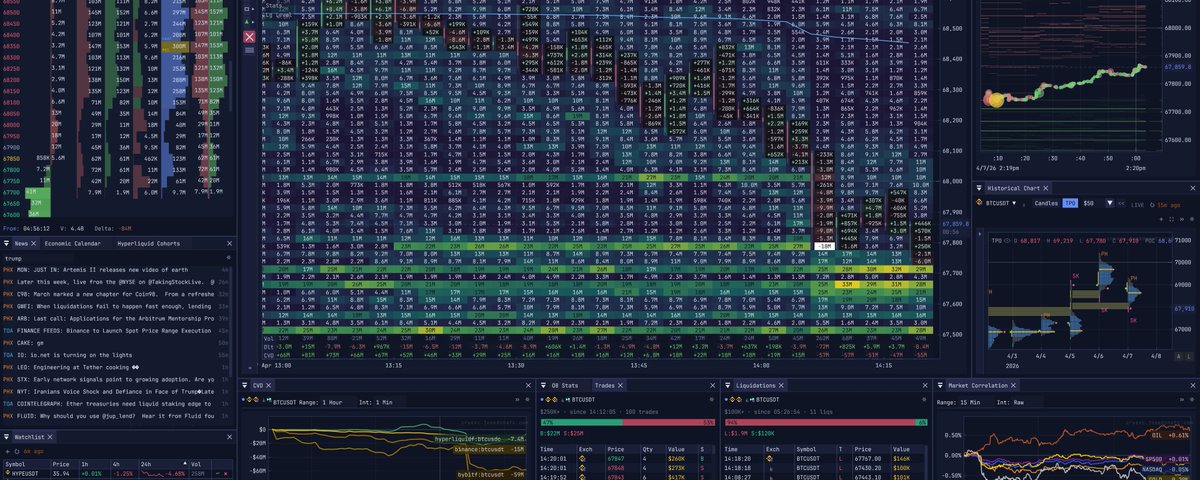Switch to the Economic Calendar tab

pos(73,243)
